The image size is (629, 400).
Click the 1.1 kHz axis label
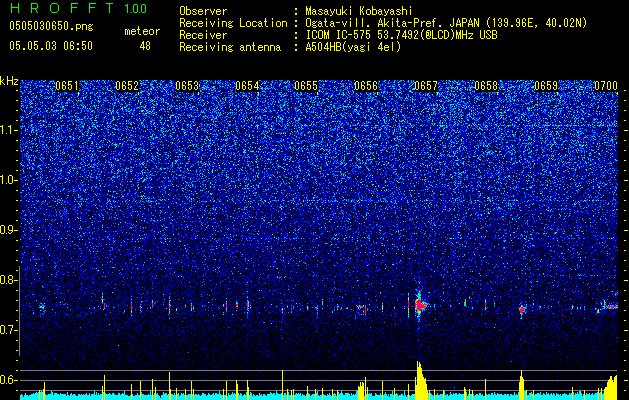coord(9,130)
